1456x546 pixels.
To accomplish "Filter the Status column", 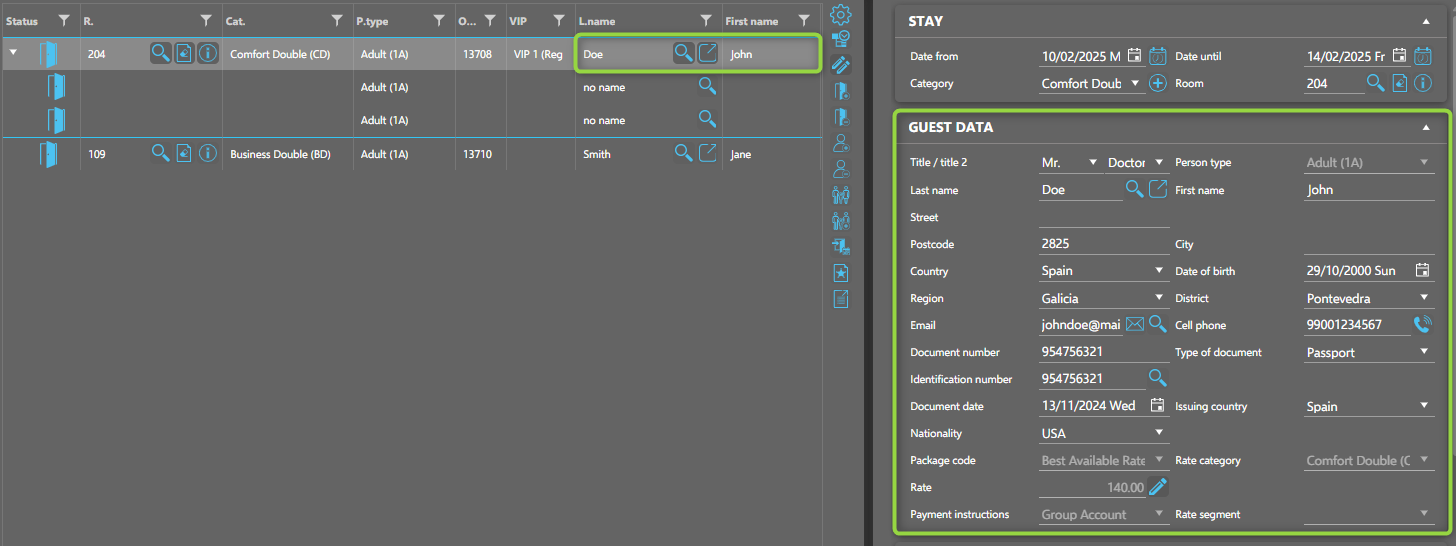I will point(64,20).
